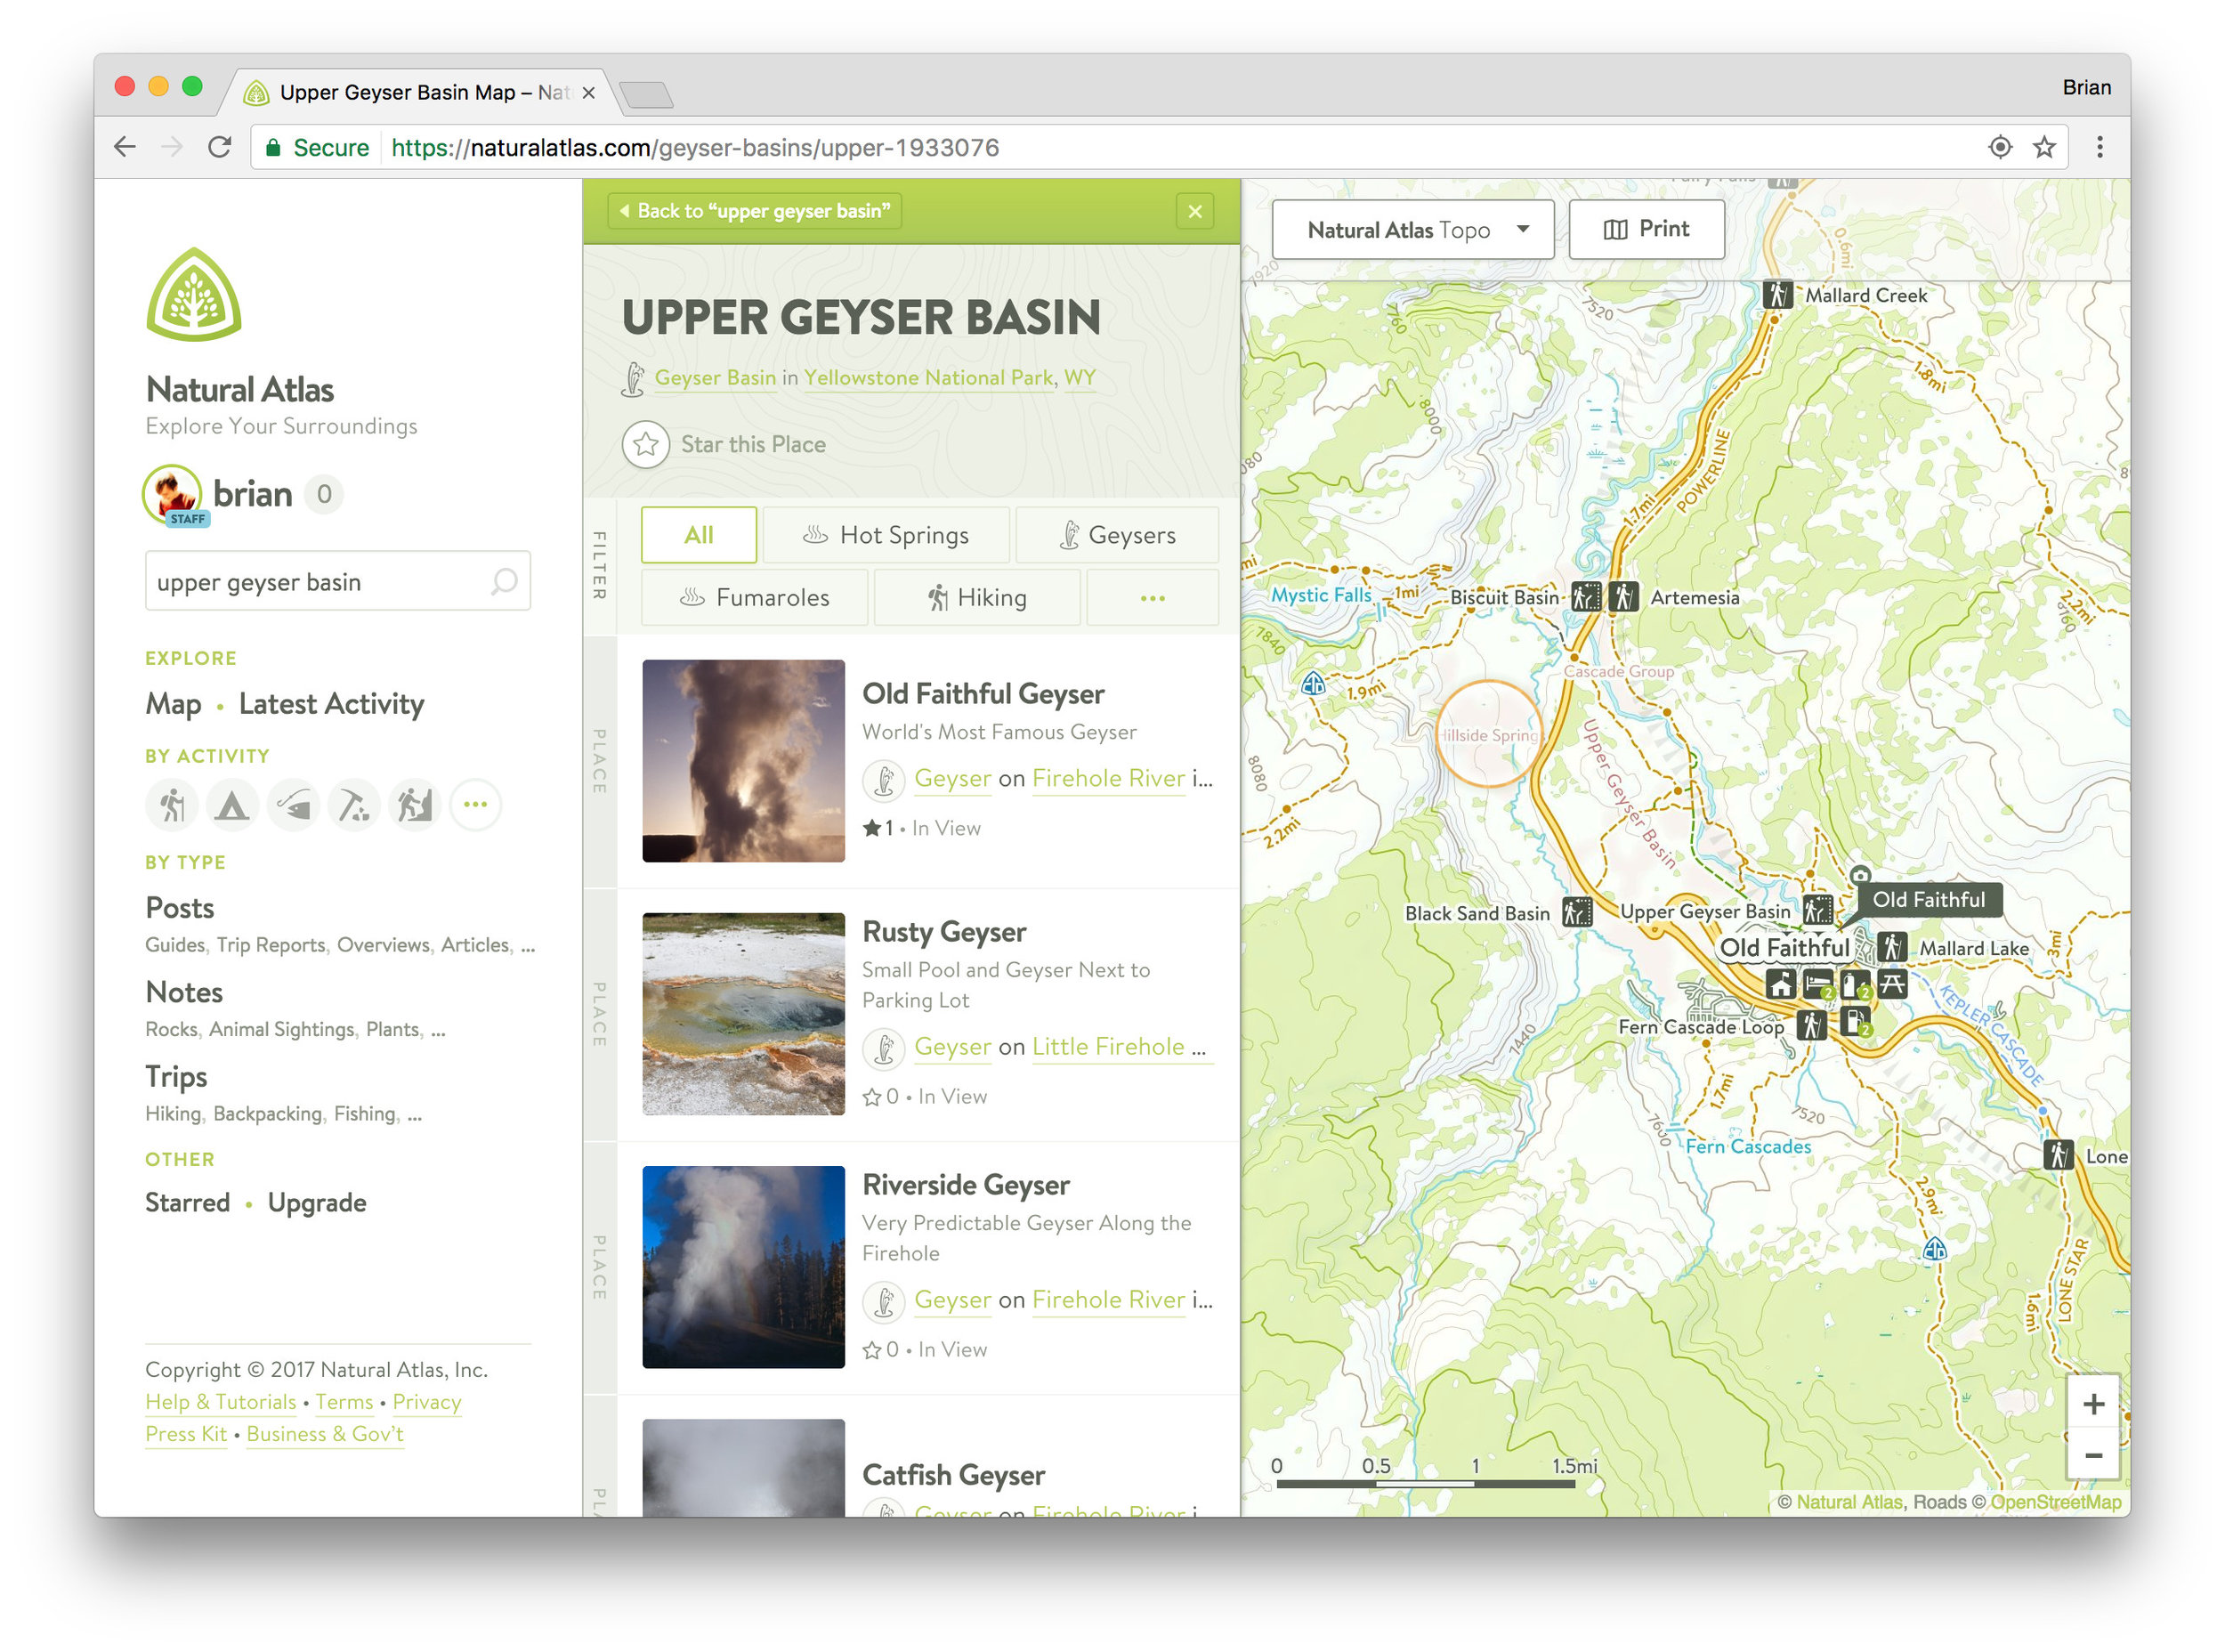Filter by Fumaroles
The width and height of the screenshot is (2225, 1652).
click(755, 598)
